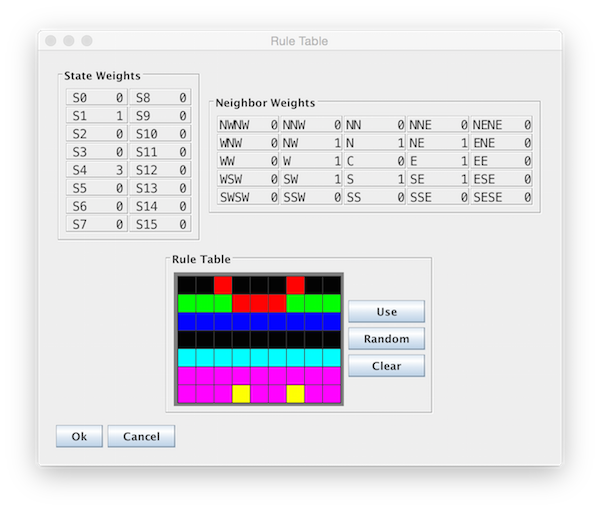Select the S13 weight field
The height and width of the screenshot is (511, 600).
coord(160,188)
